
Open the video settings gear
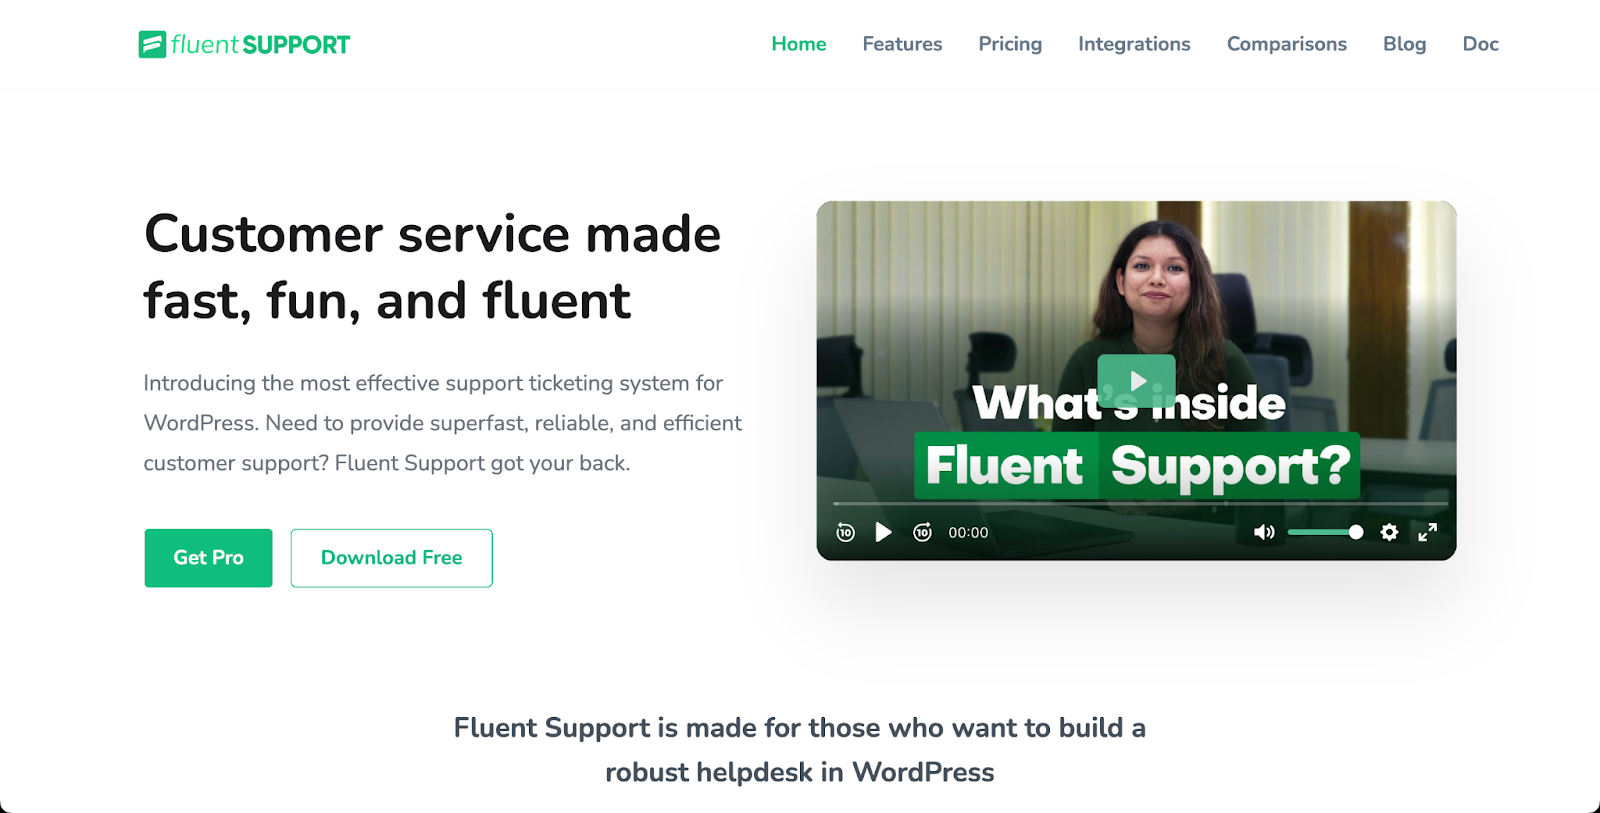pos(1389,532)
